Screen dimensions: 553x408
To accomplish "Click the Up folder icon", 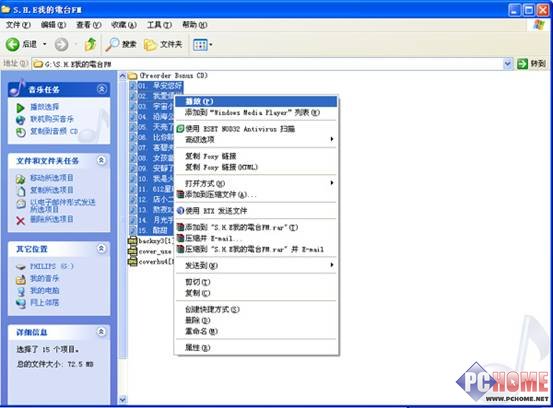I will 90,44.
